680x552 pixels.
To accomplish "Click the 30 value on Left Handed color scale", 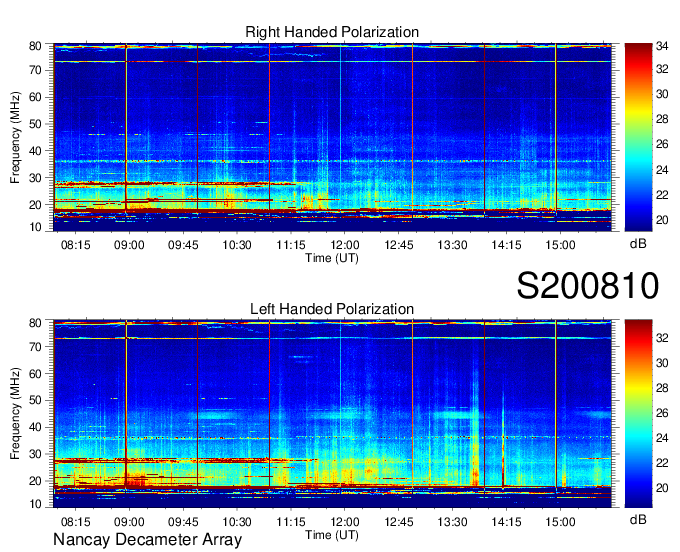I will [x=662, y=363].
